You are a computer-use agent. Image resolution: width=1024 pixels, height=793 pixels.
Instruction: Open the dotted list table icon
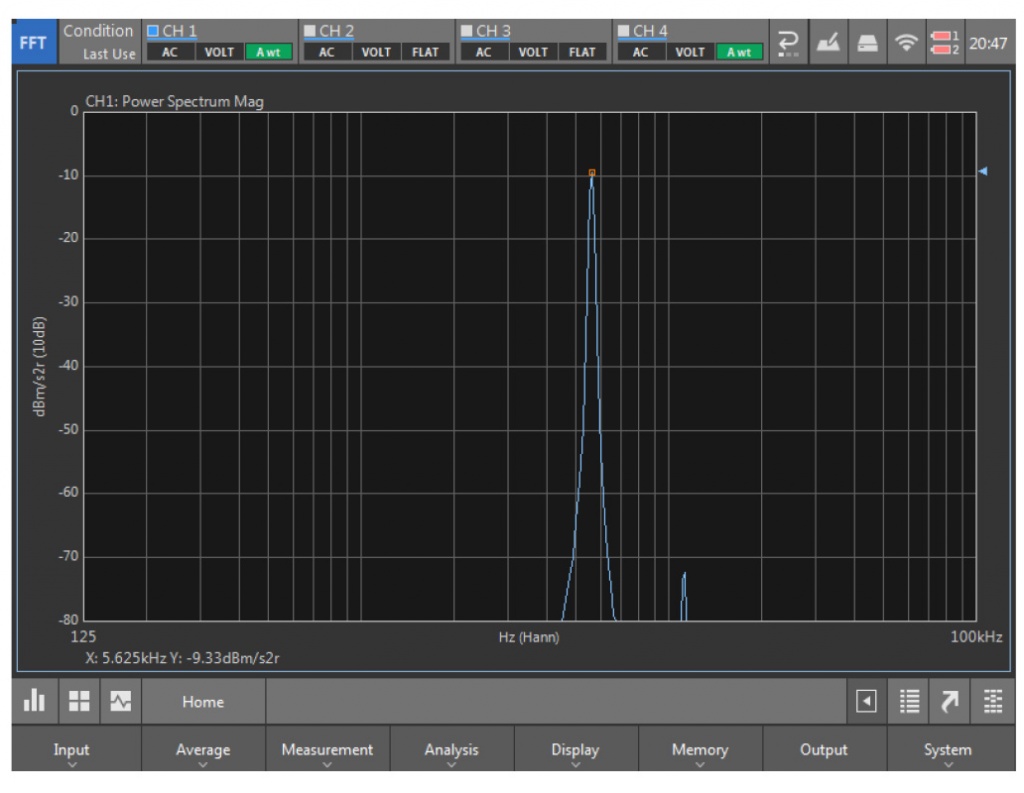point(993,702)
